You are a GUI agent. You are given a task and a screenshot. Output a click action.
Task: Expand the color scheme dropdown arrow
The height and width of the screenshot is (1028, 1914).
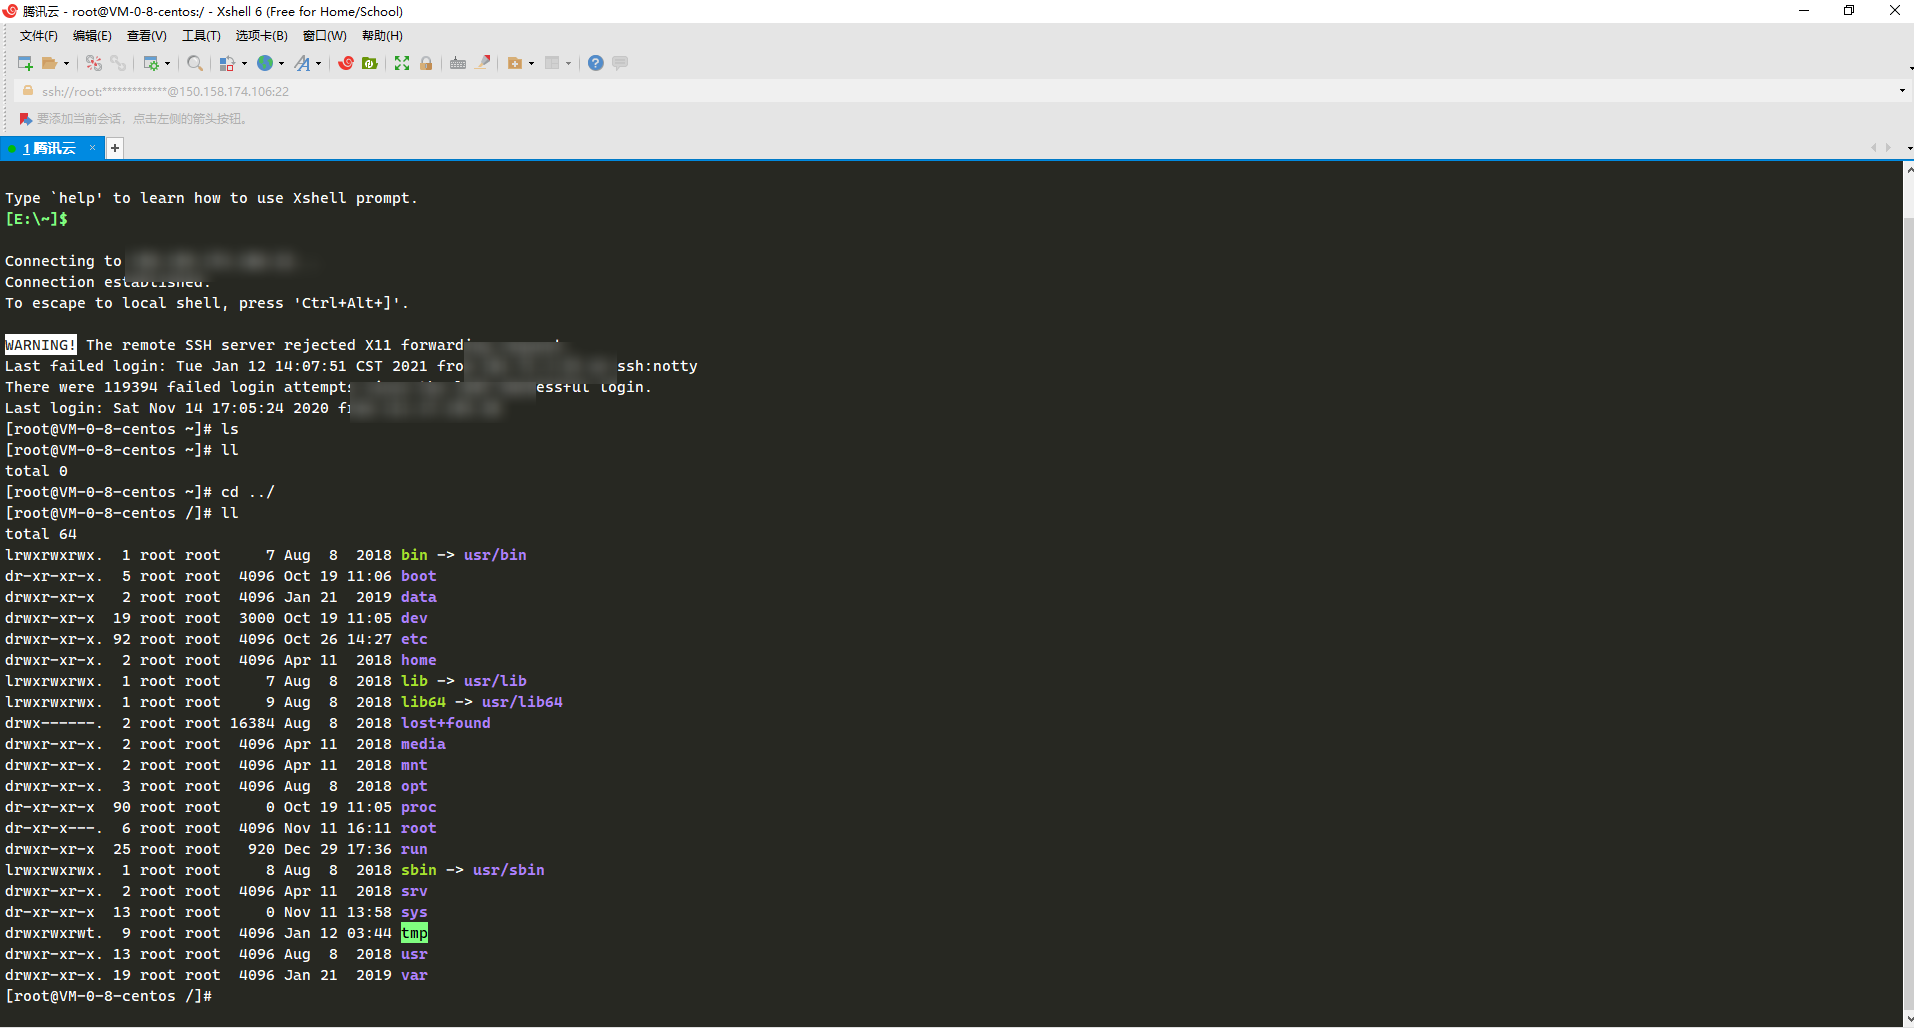tap(245, 63)
